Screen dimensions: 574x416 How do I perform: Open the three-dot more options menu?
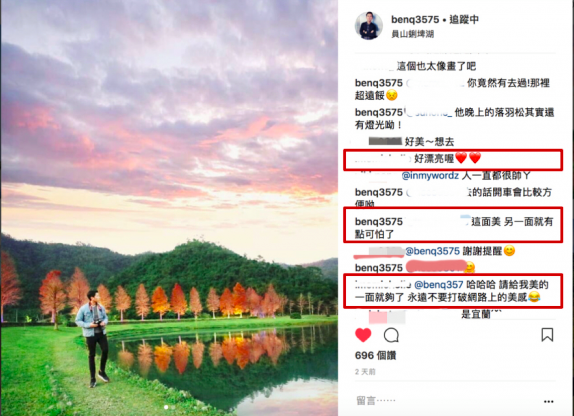click(x=548, y=402)
